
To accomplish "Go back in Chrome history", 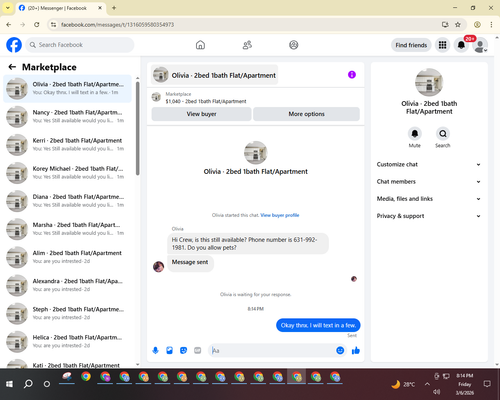I will (9, 24).
